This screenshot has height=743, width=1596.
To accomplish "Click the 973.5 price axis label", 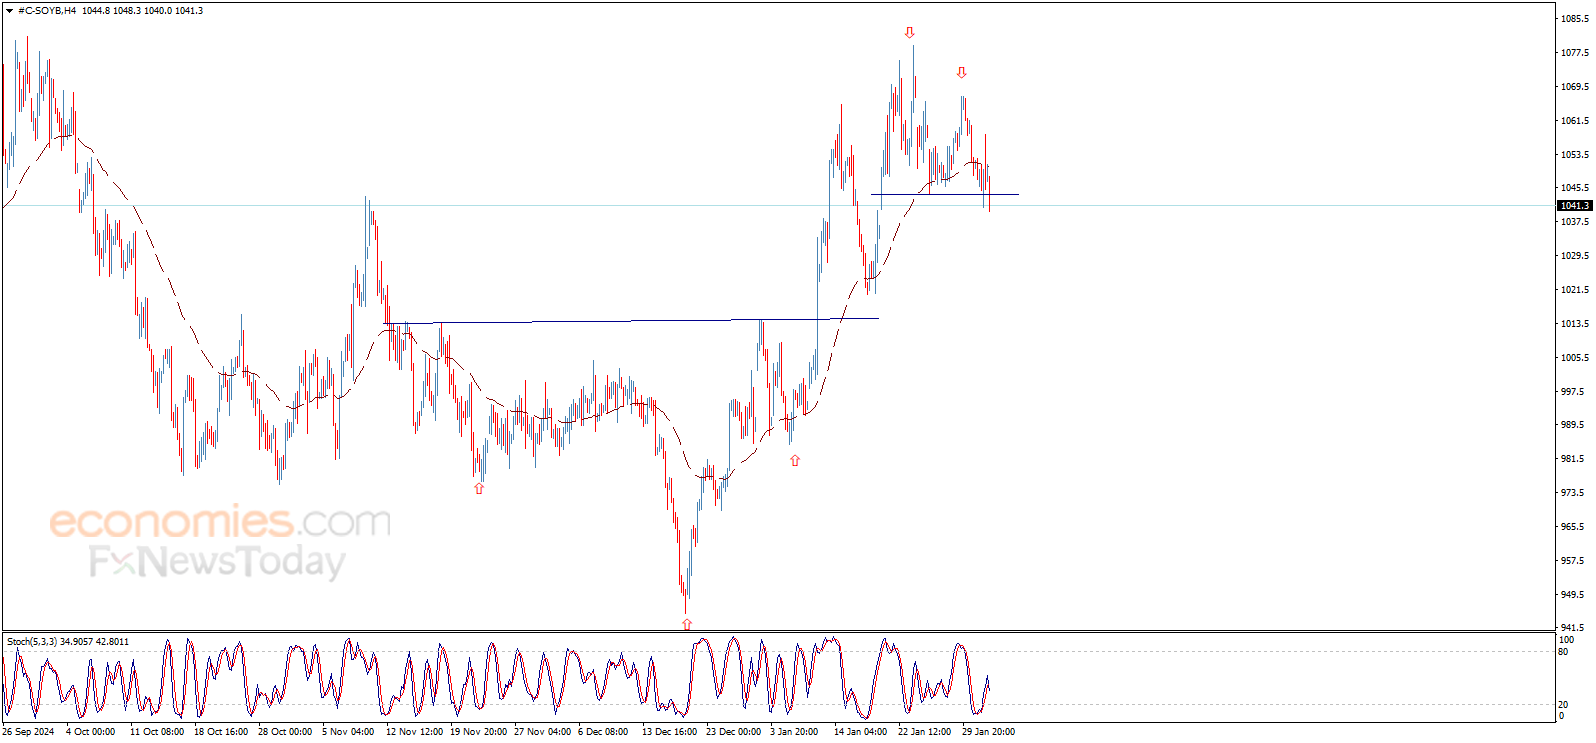I will click(1573, 493).
